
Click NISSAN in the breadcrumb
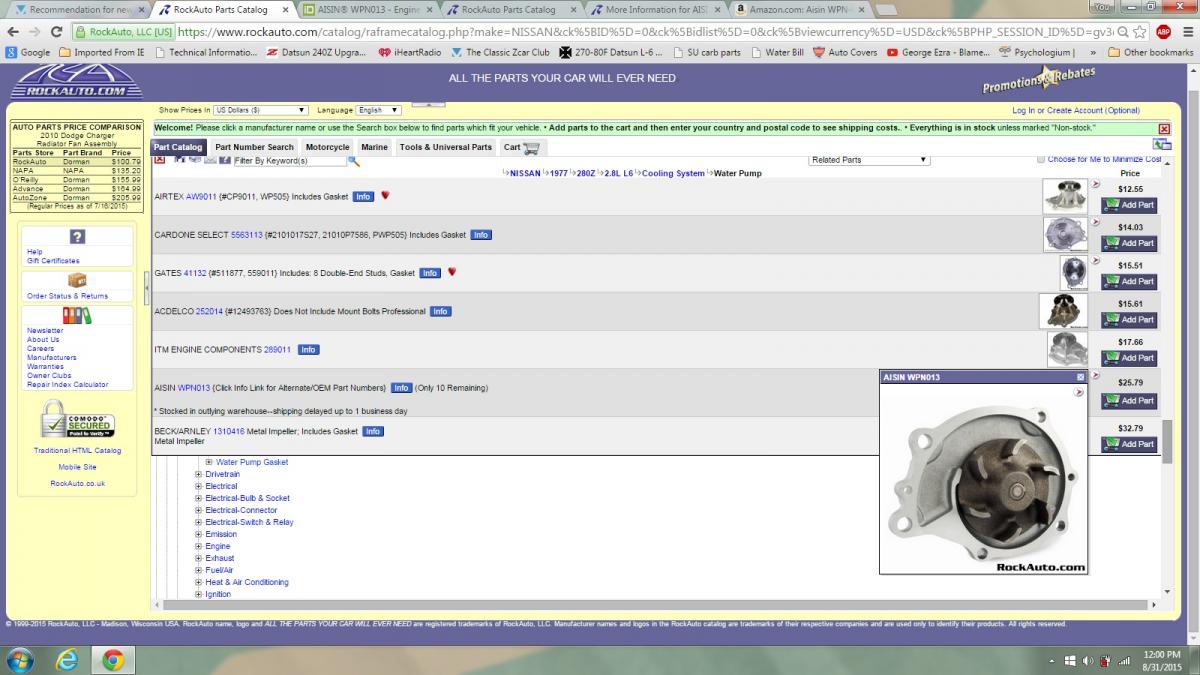click(525, 173)
